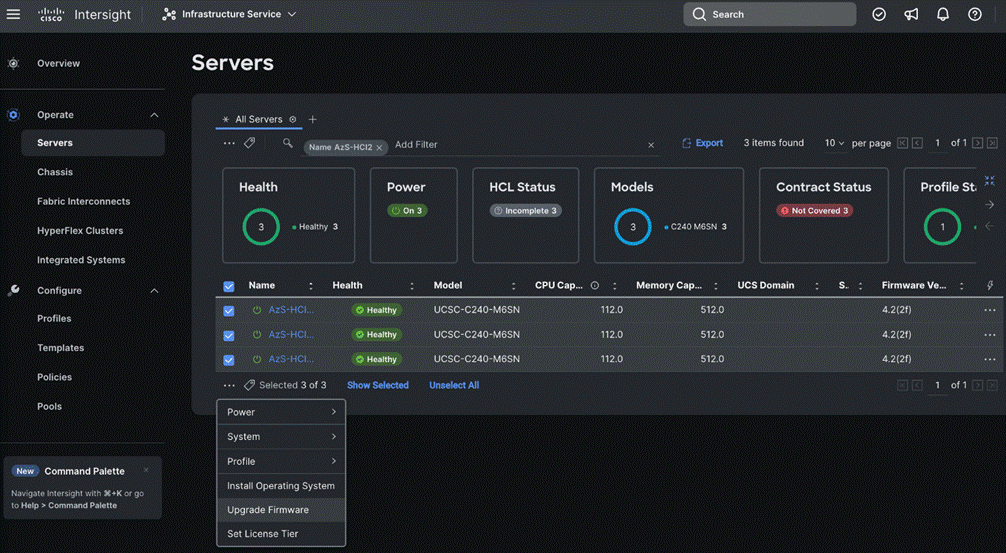1006x553 pixels.
Task: Uncheck the second AzS-HCI server row
Action: pyautogui.click(x=228, y=336)
